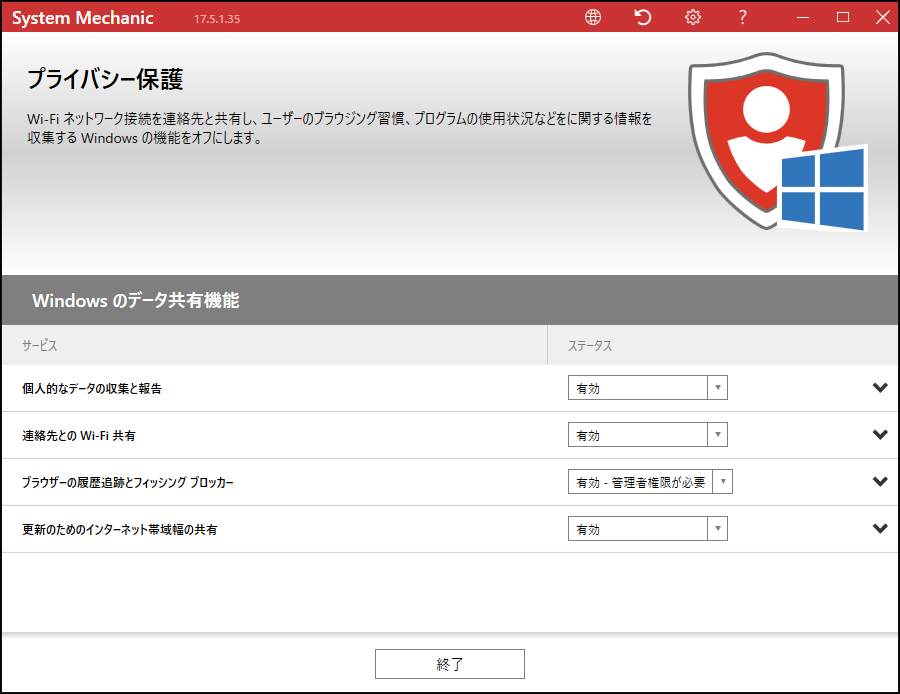Open settings via the gear icon
Viewport: 900px width, 694px height.
click(x=693, y=17)
